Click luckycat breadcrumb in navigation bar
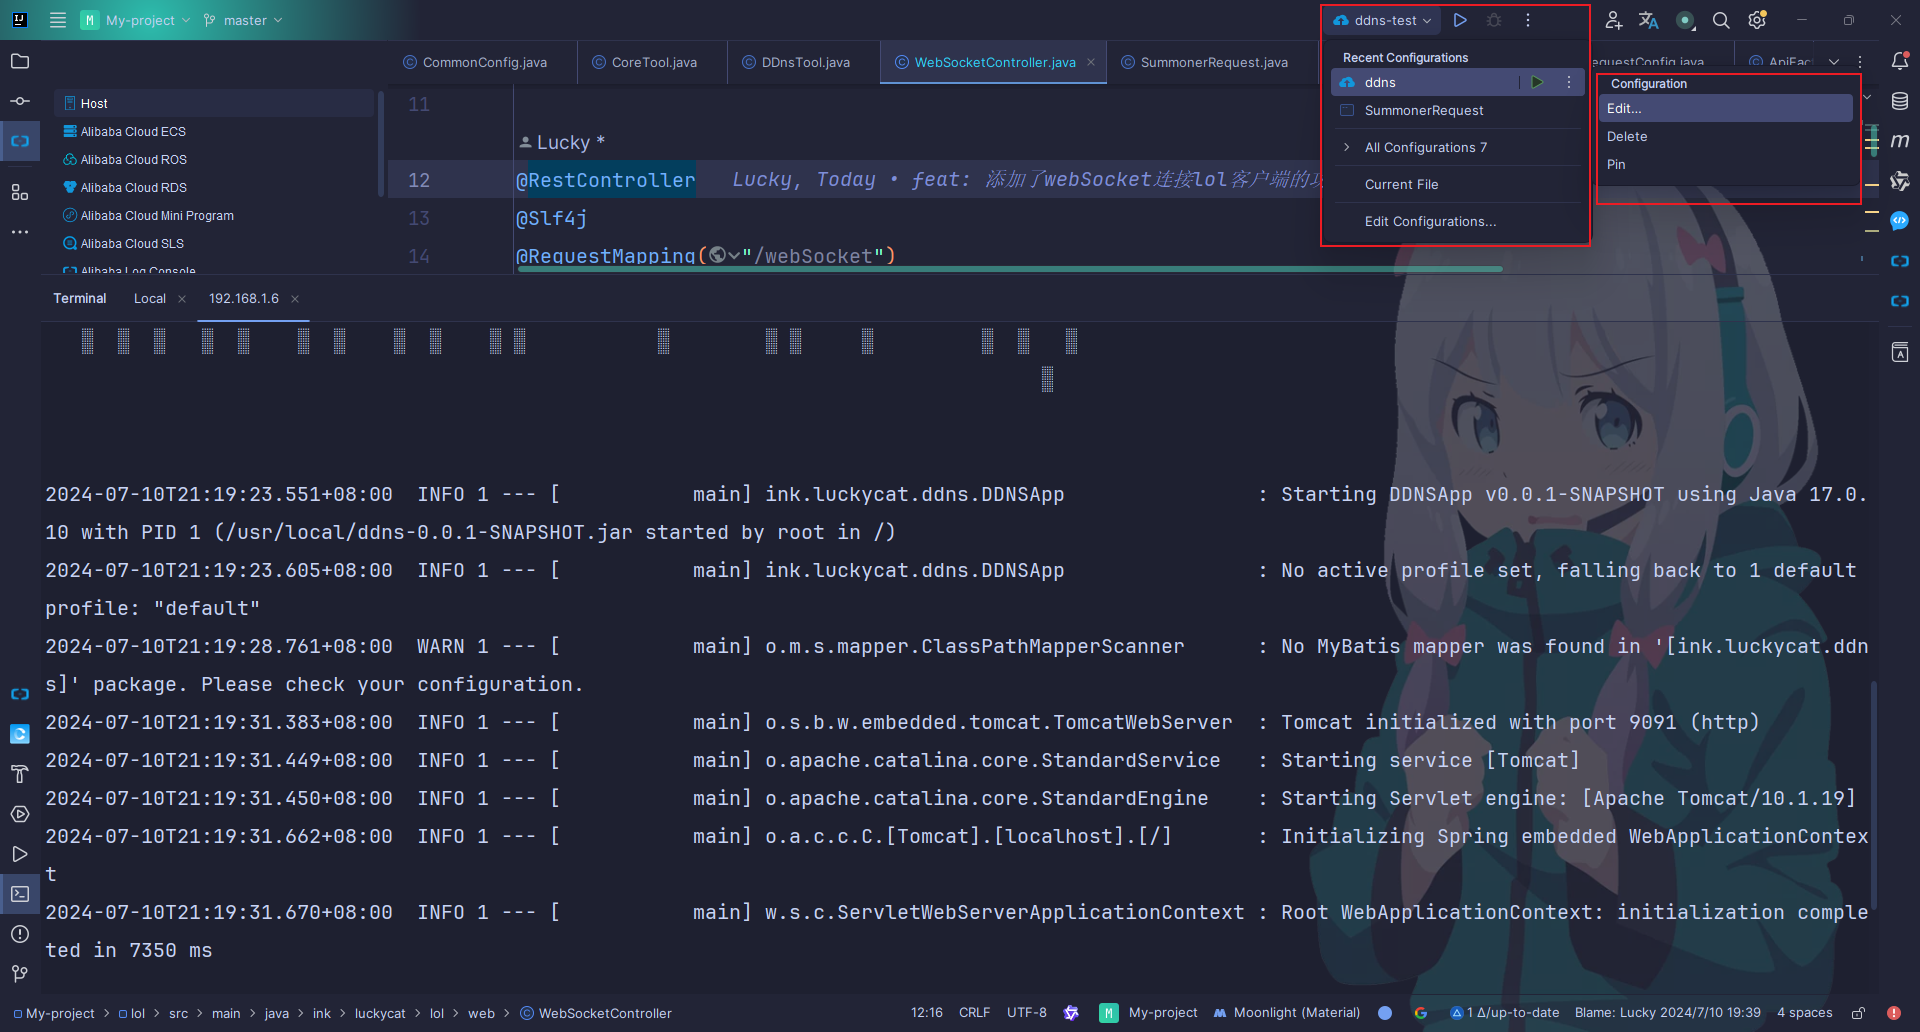1920x1032 pixels. tap(380, 1013)
